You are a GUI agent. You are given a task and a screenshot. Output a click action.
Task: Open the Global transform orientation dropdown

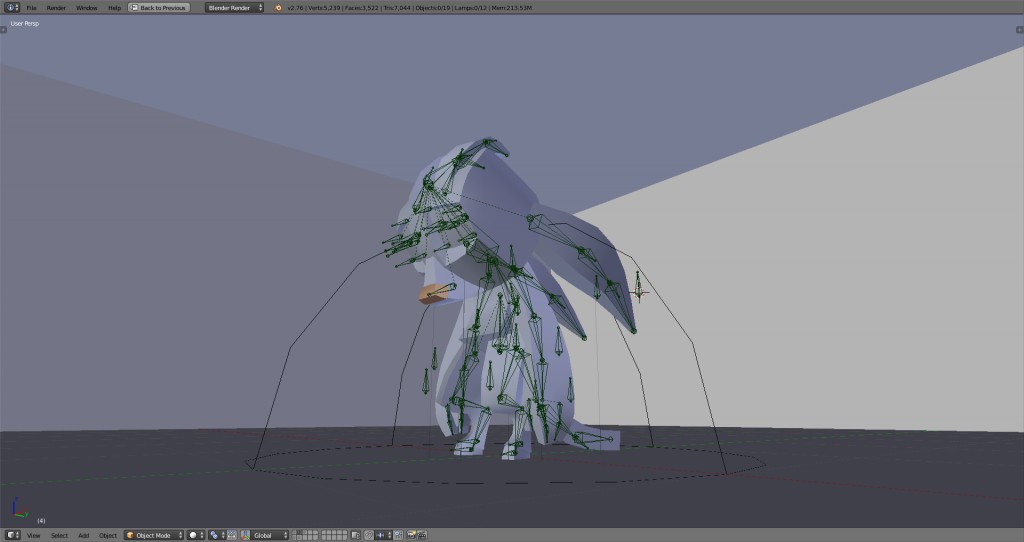tap(268, 535)
